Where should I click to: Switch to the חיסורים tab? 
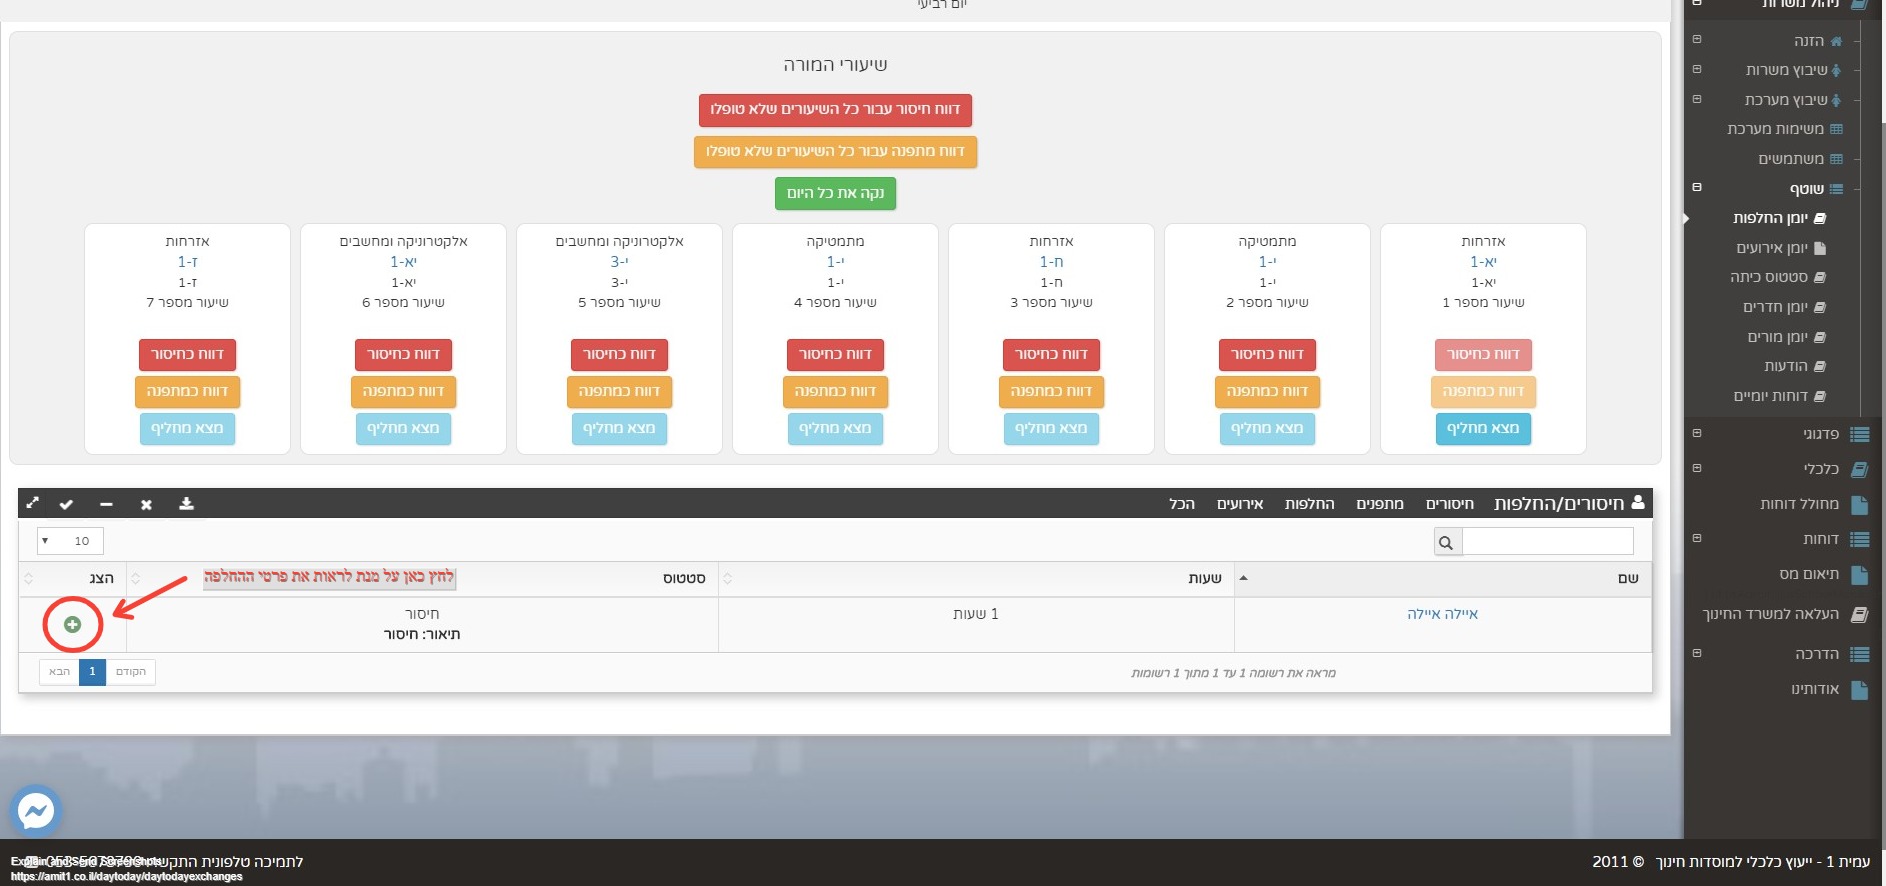click(1449, 504)
